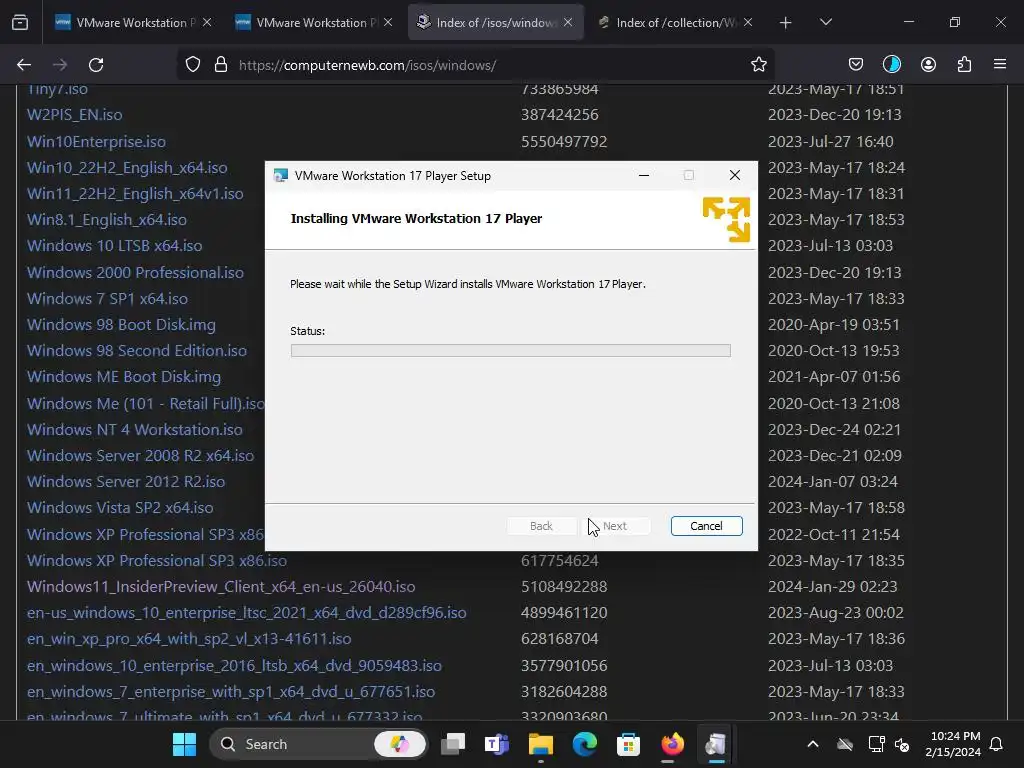
Task: Show hidden system tray icons
Action: coord(813,744)
